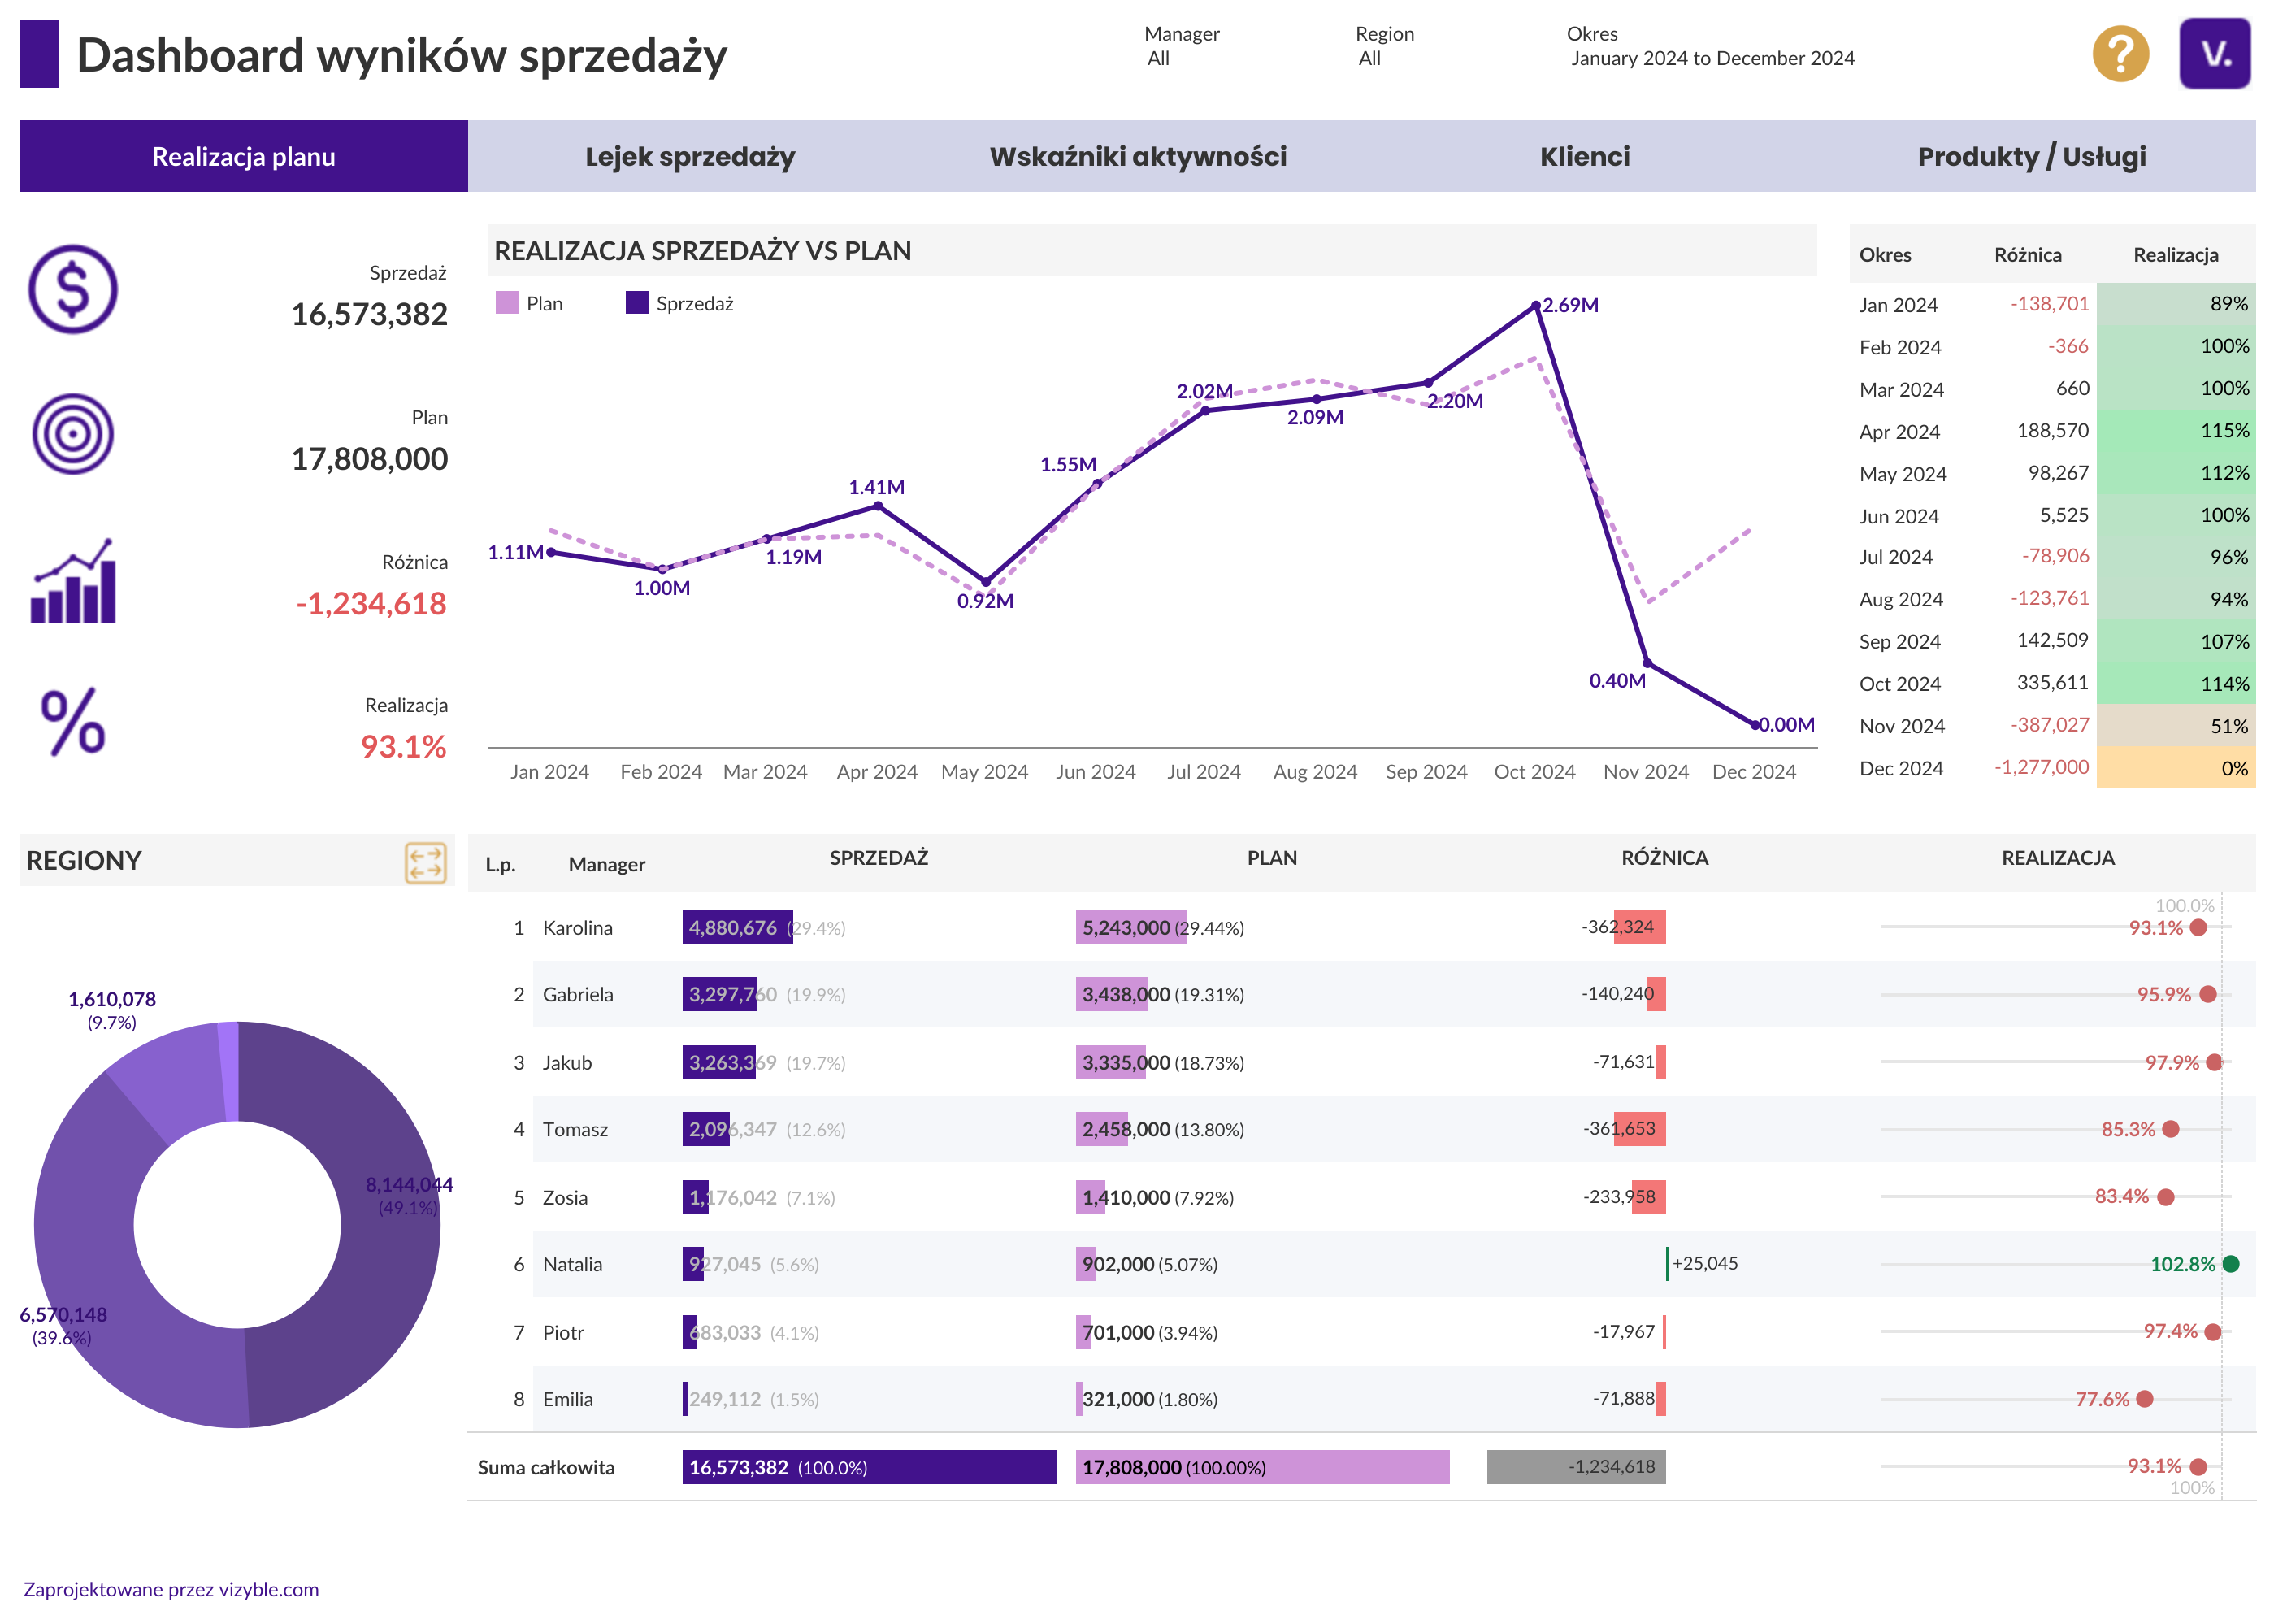Screen dimensions: 2274x1624
Task: Sort by the PLAN column header
Action: click(1271, 858)
